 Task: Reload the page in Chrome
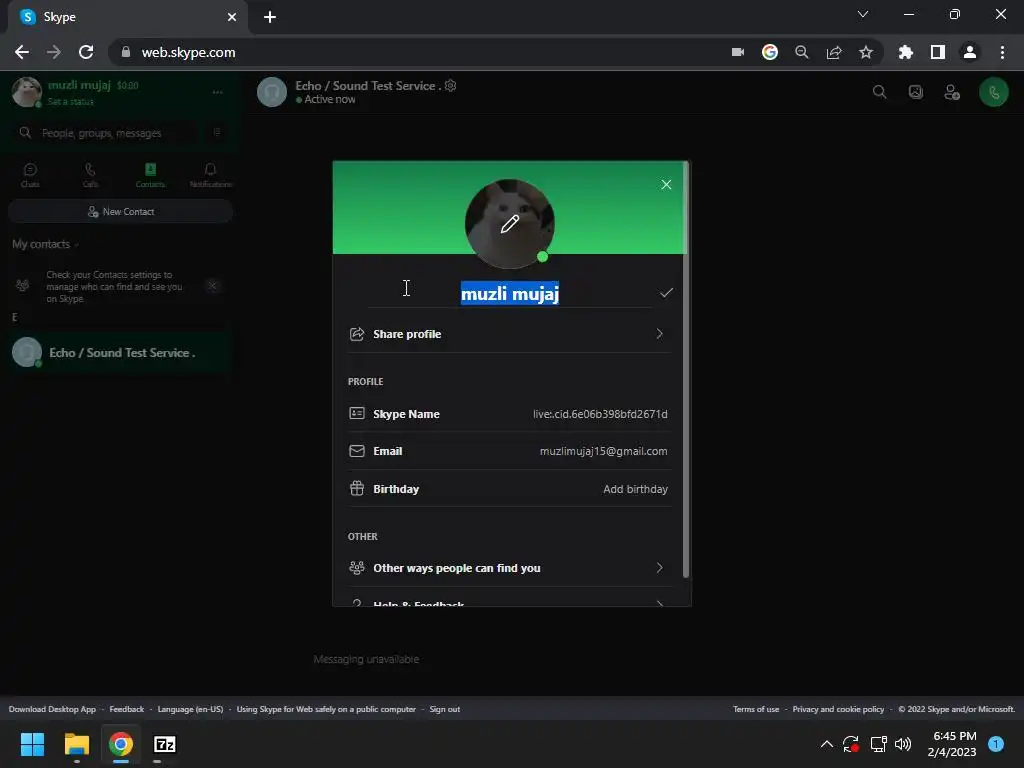[x=86, y=52]
